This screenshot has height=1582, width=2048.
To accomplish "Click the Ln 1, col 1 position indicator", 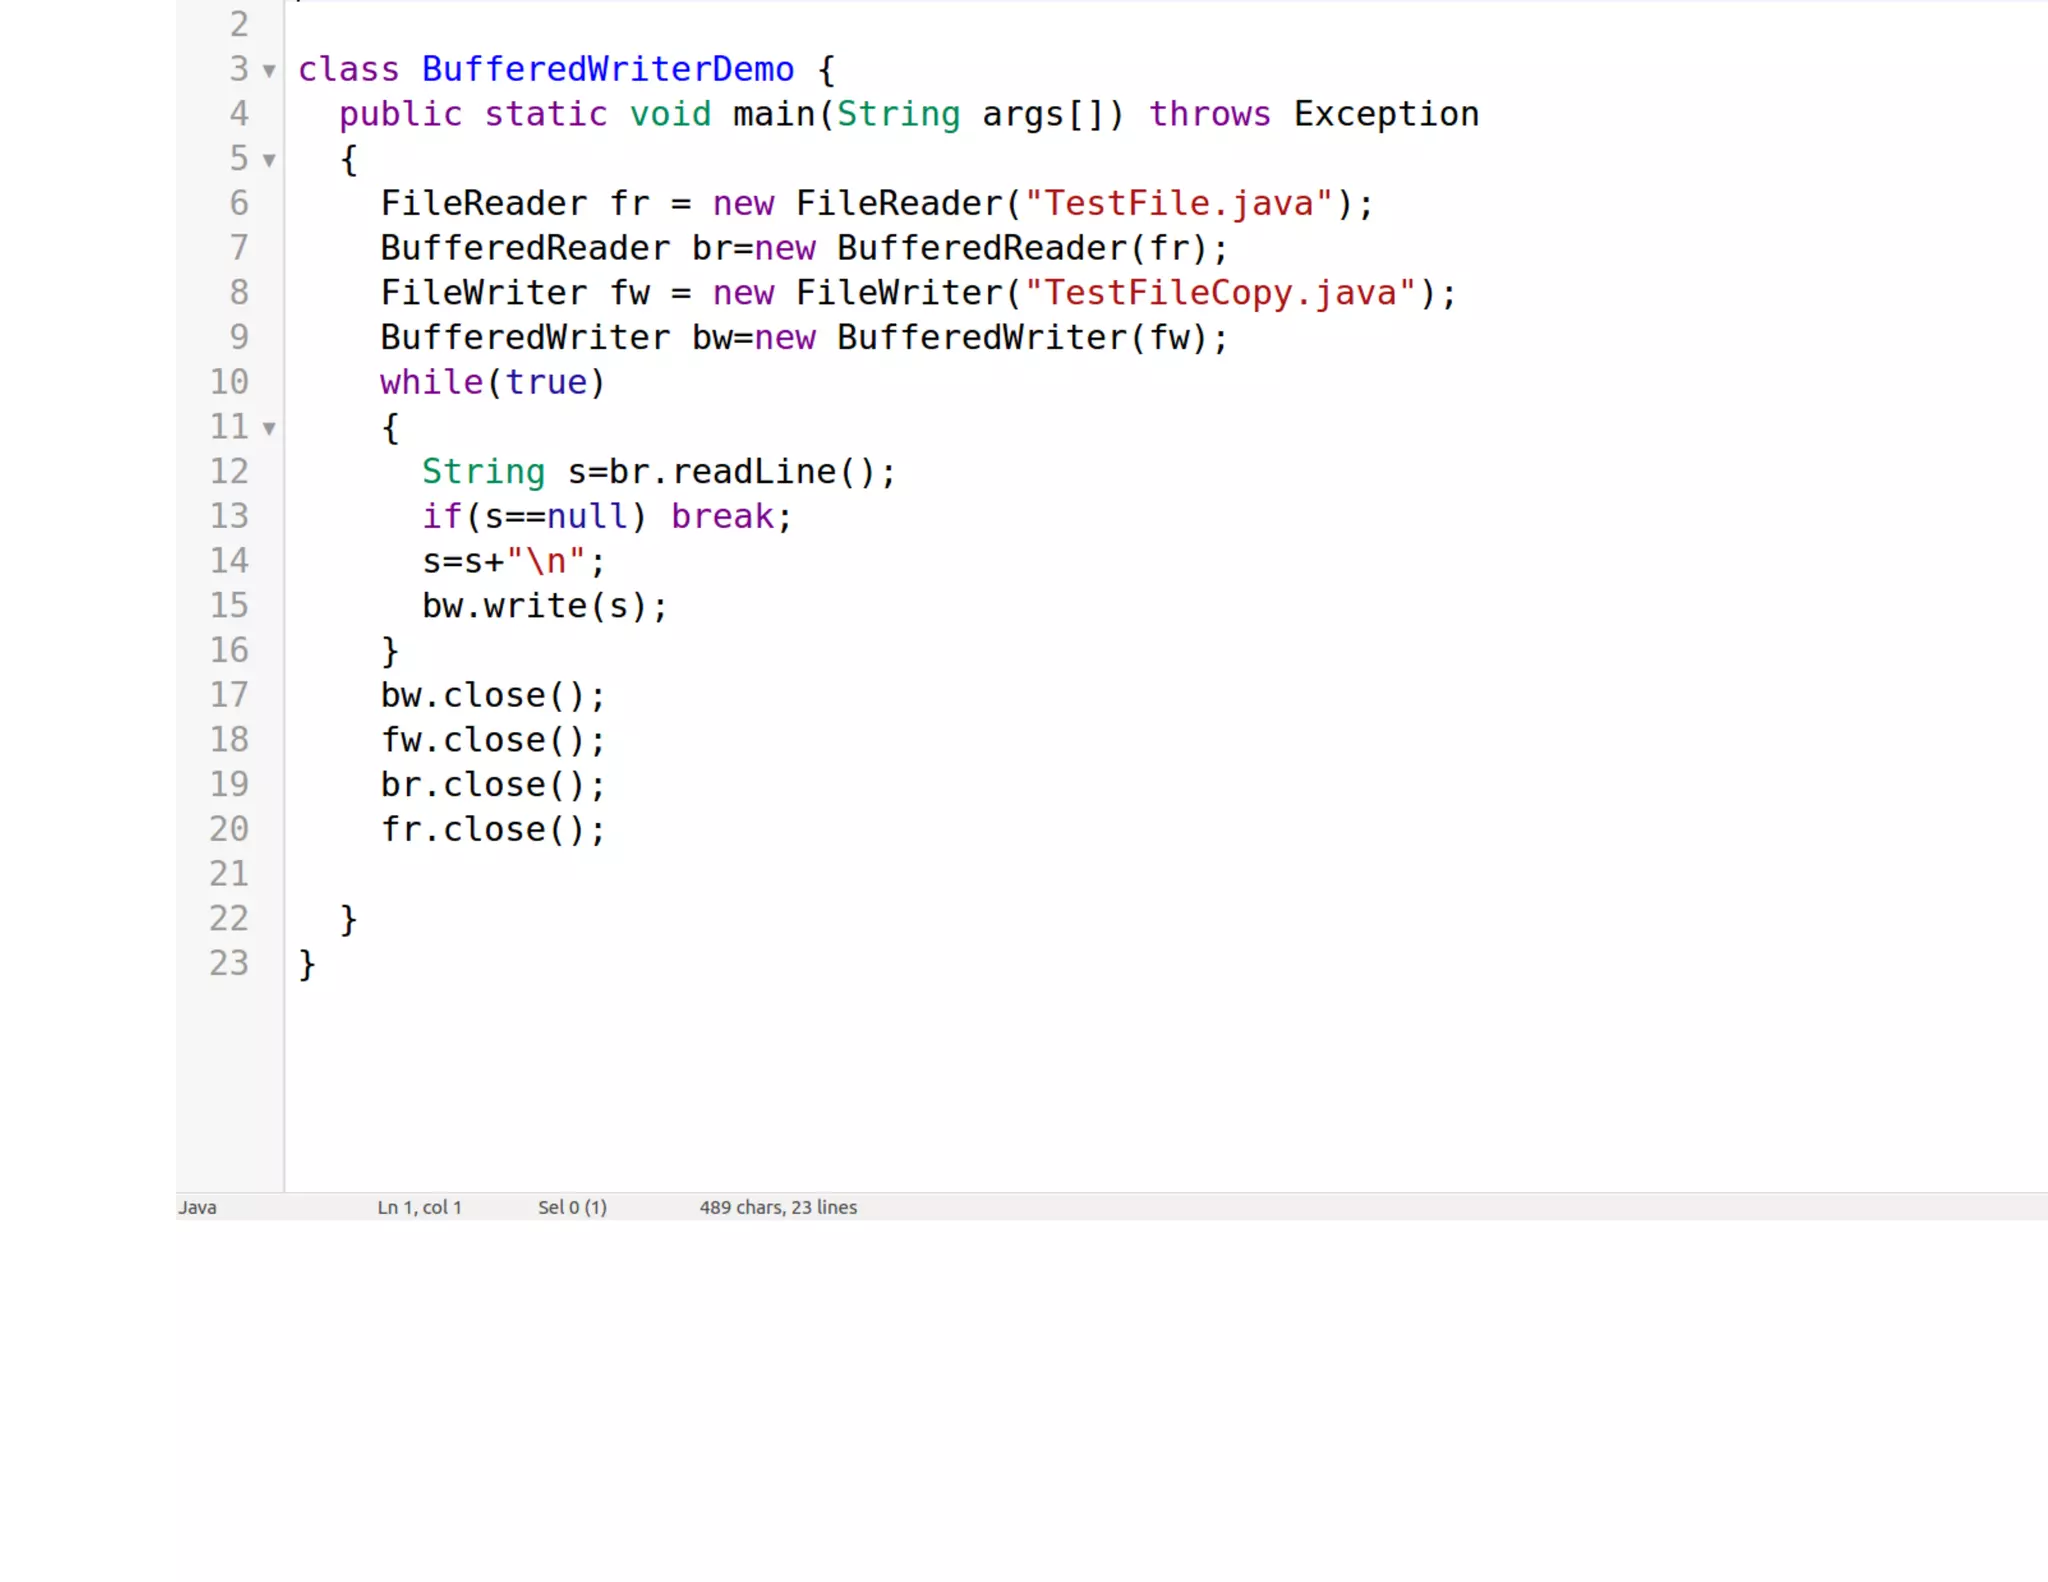I will (x=419, y=1207).
